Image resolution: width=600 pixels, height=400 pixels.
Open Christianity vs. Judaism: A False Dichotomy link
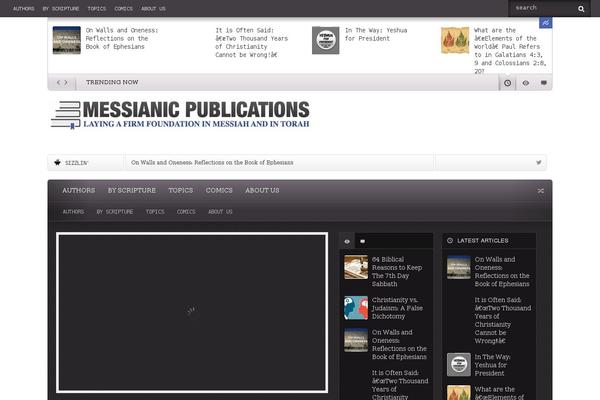point(397,308)
